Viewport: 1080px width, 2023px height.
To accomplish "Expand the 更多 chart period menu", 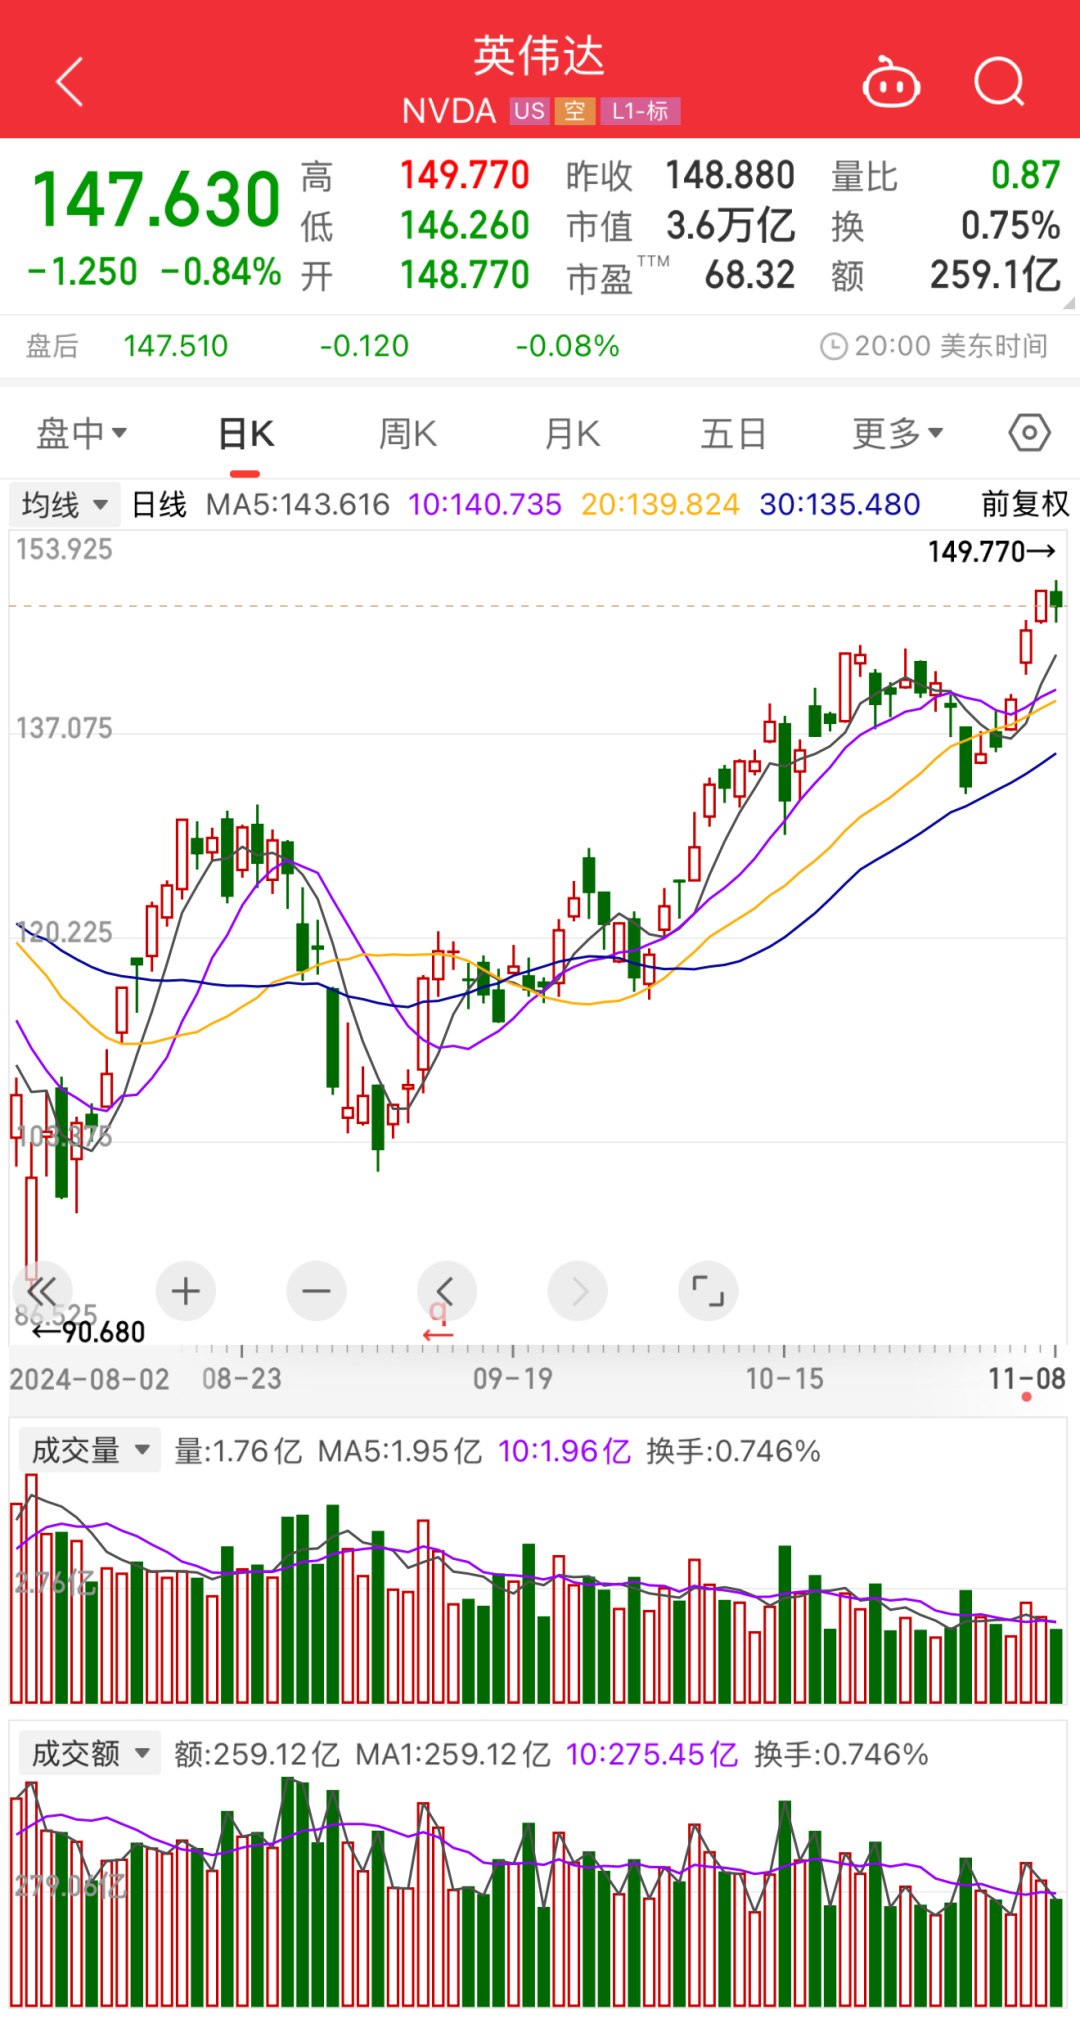I will [x=897, y=433].
